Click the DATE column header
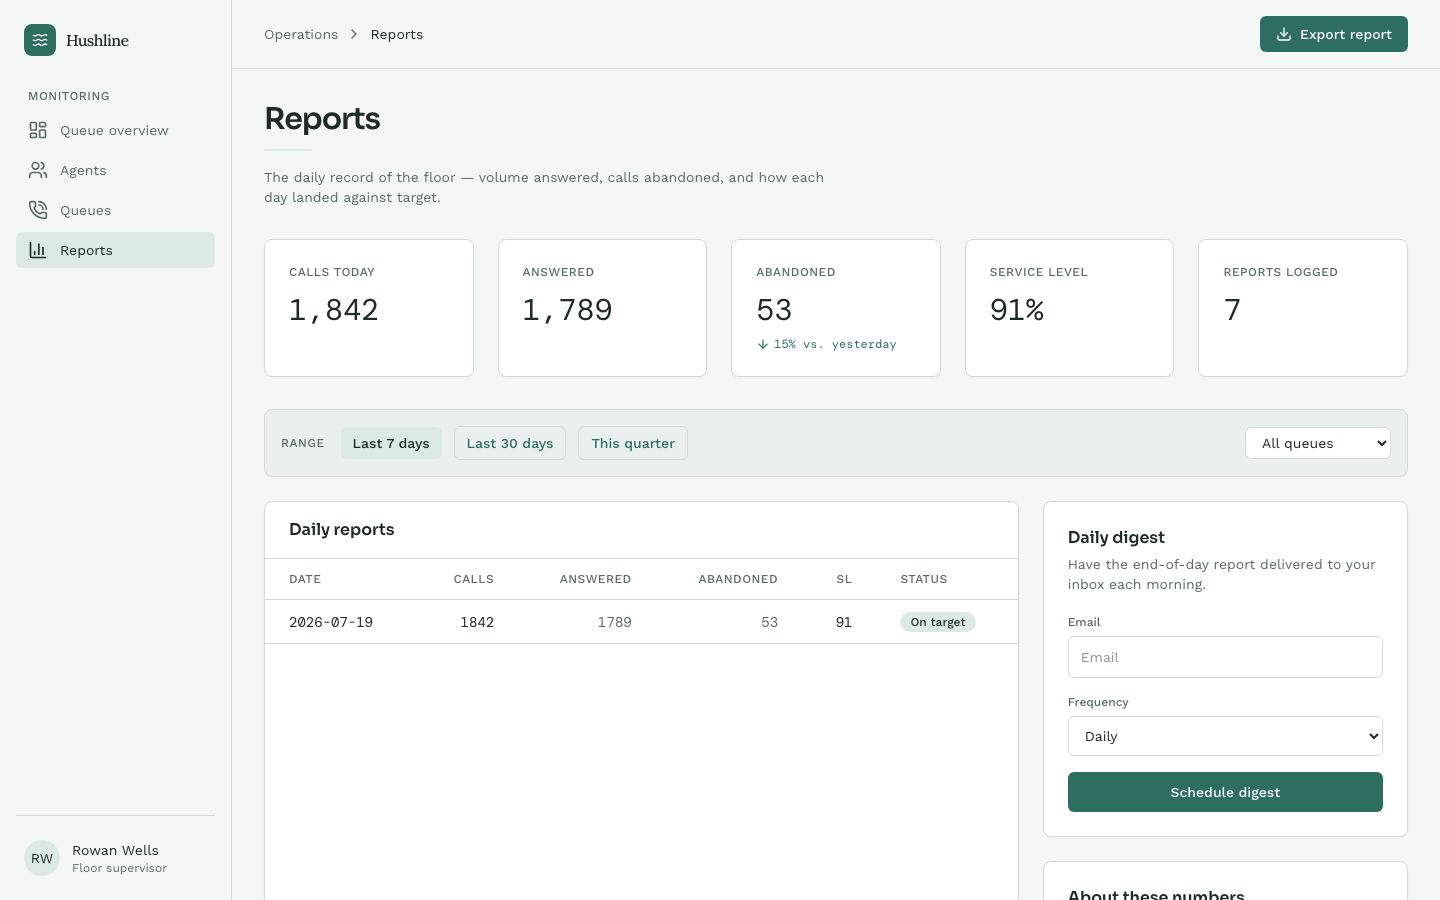Viewport: 1440px width, 900px height. [x=305, y=579]
